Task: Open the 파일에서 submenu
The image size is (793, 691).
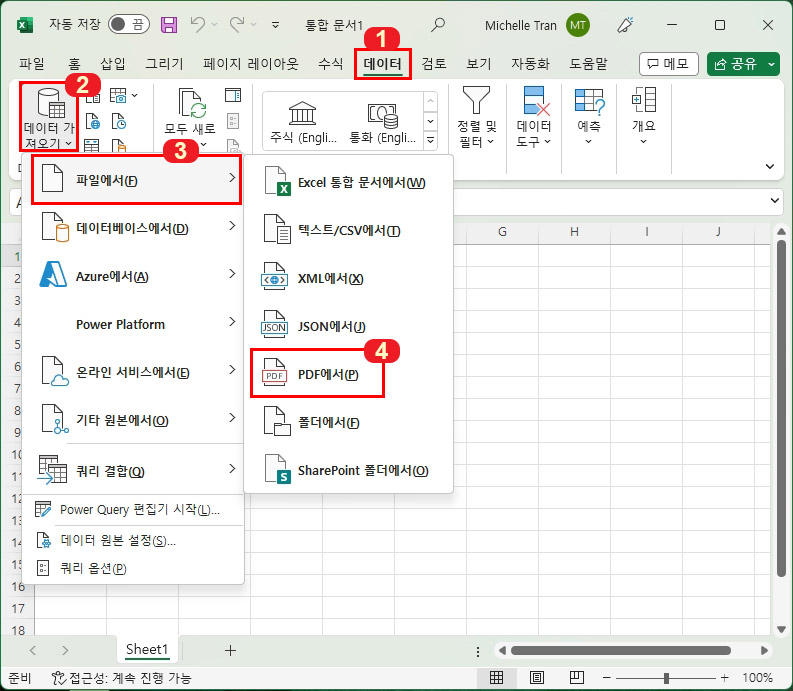Action: 136,180
